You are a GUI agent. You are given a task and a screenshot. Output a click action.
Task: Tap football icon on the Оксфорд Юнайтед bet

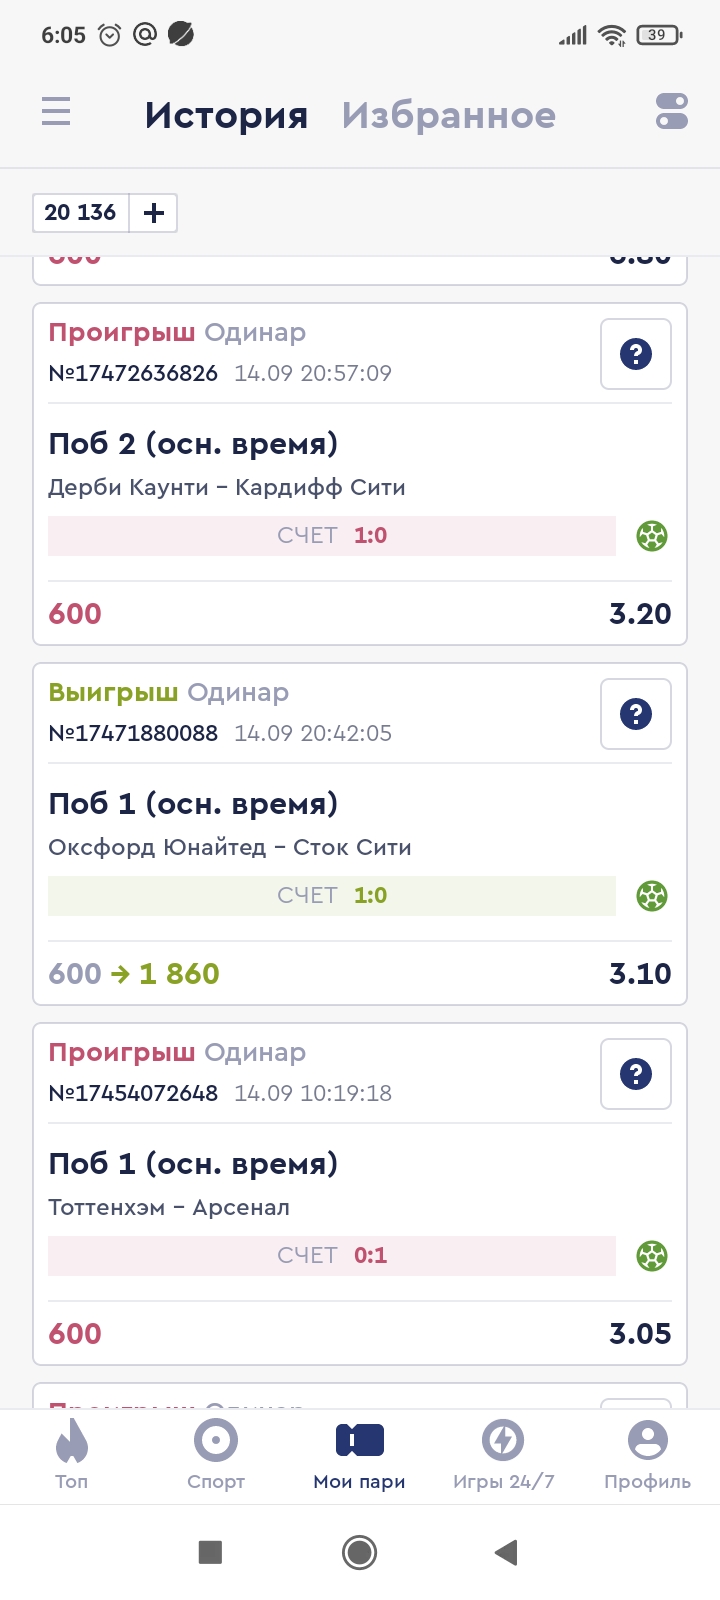(x=652, y=896)
